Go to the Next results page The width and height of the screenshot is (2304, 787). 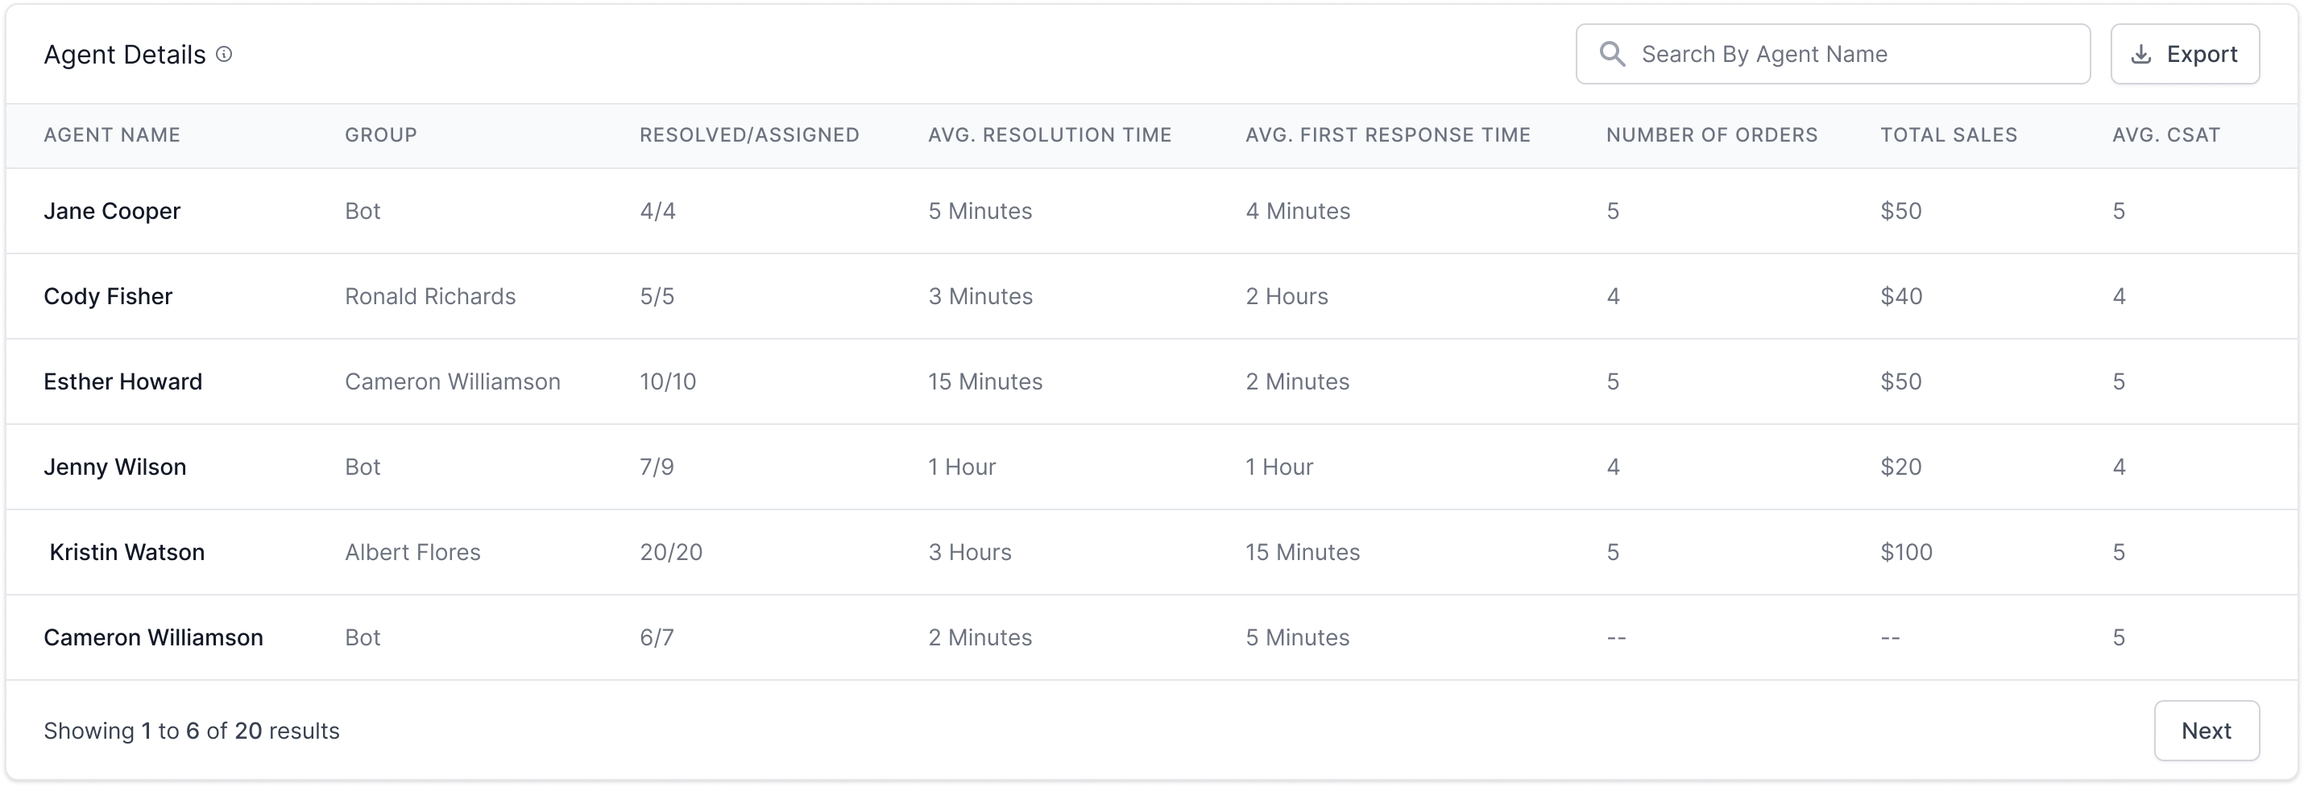click(2206, 731)
